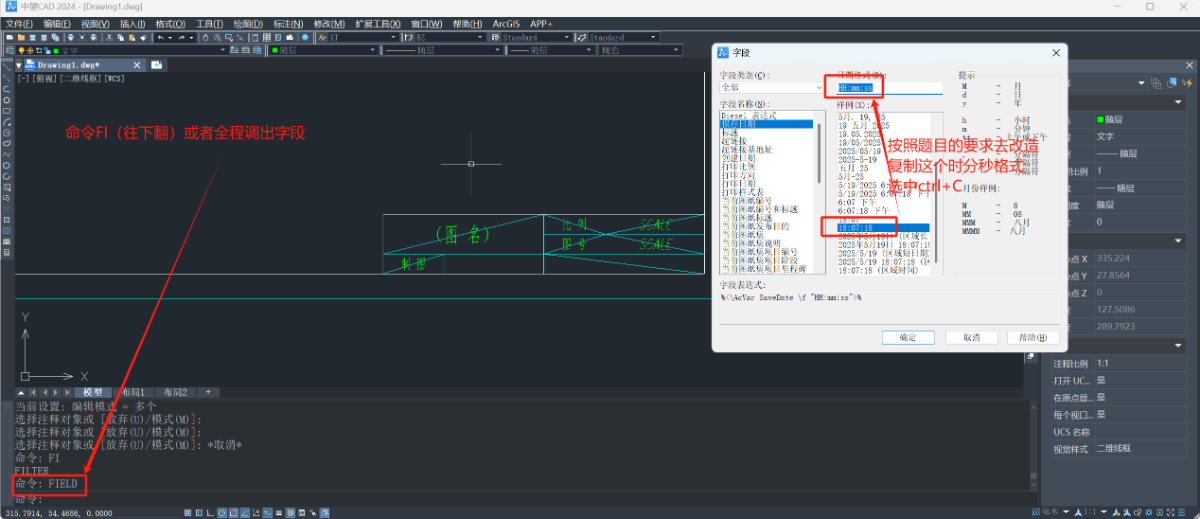Click the Undo arrow in the toolbar
The height and width of the screenshot is (519, 1200).
pos(160,37)
